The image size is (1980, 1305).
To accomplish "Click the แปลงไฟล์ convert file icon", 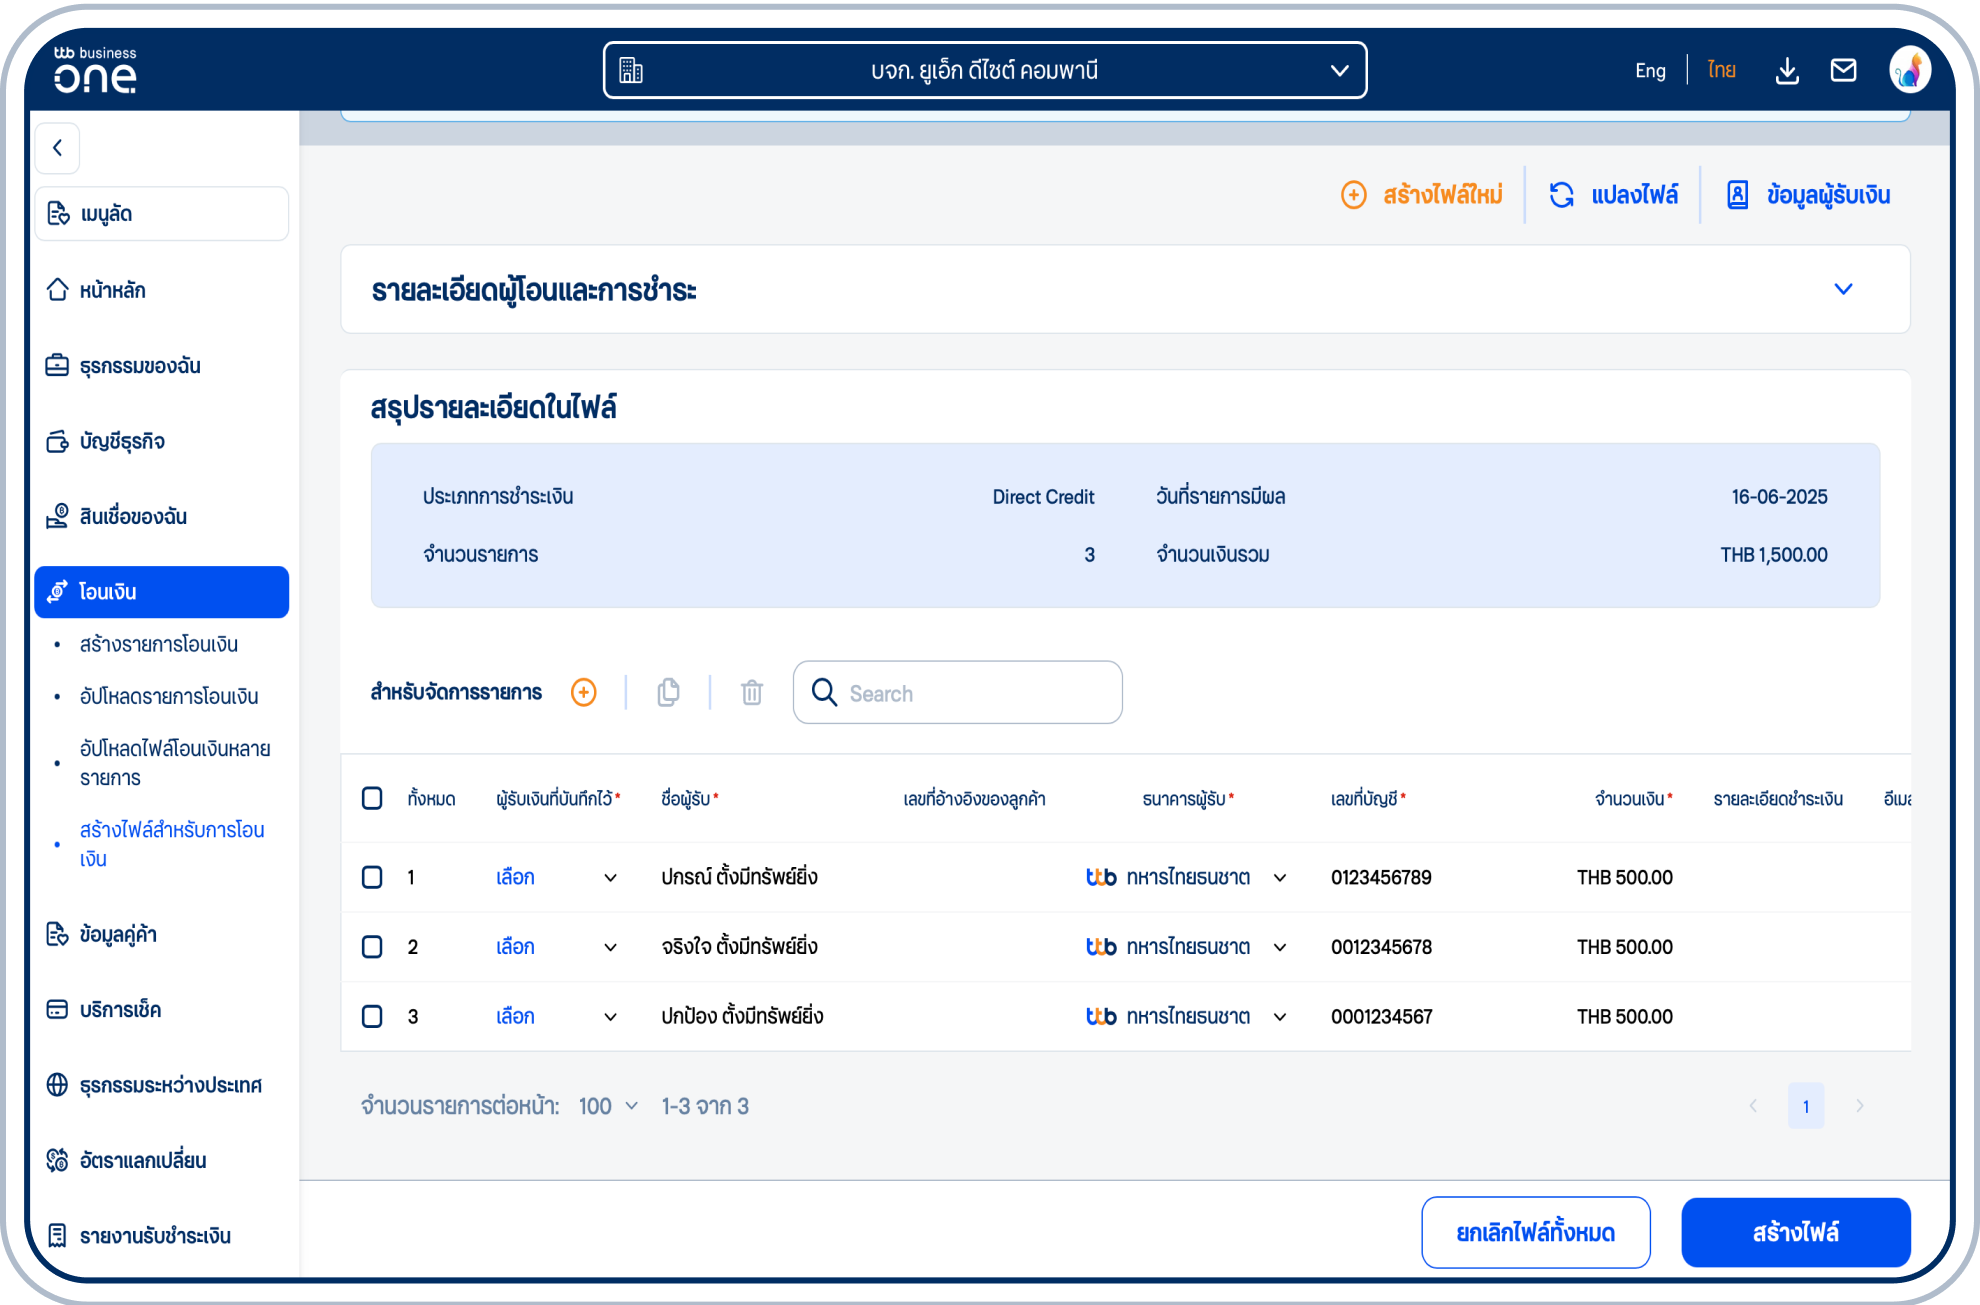I will pos(1562,195).
